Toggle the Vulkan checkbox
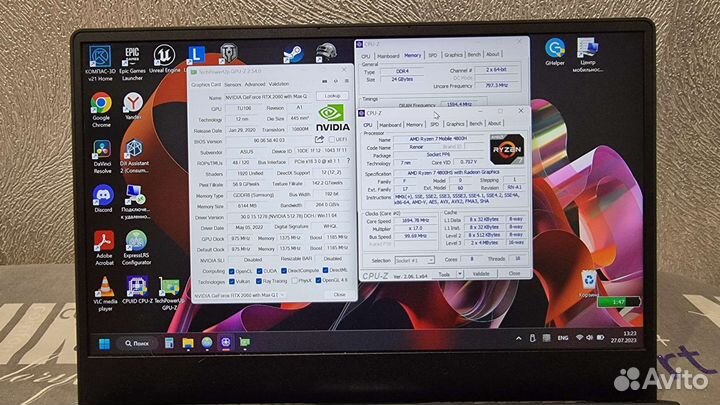Image resolution: width=720 pixels, height=405 pixels. click(x=232, y=281)
